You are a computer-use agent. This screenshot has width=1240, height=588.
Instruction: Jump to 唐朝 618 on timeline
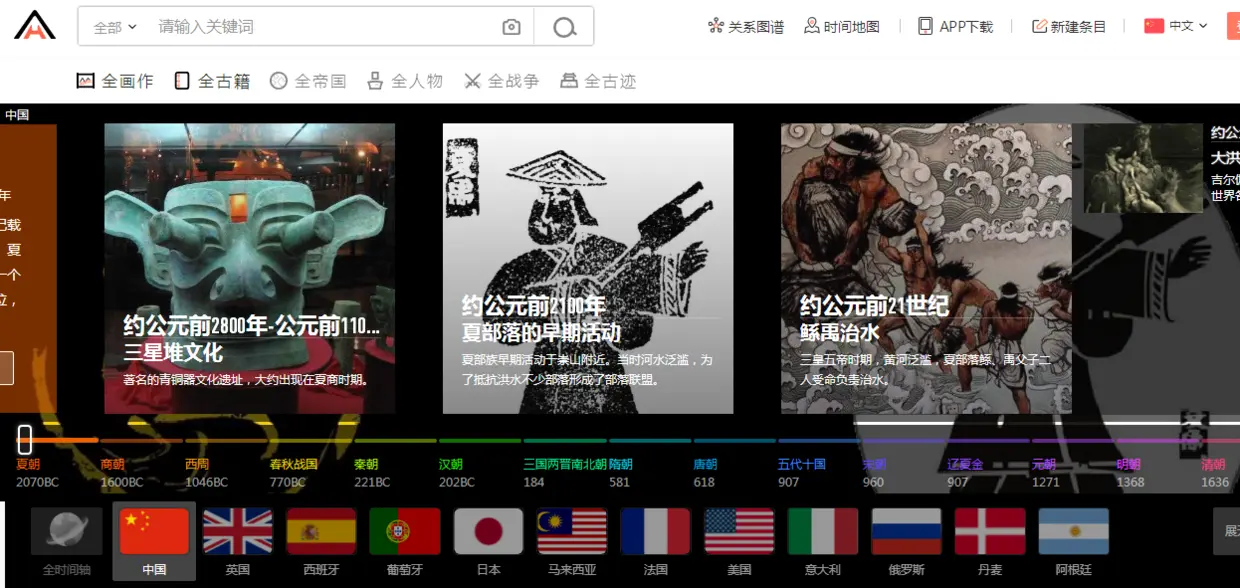pyautogui.click(x=705, y=473)
